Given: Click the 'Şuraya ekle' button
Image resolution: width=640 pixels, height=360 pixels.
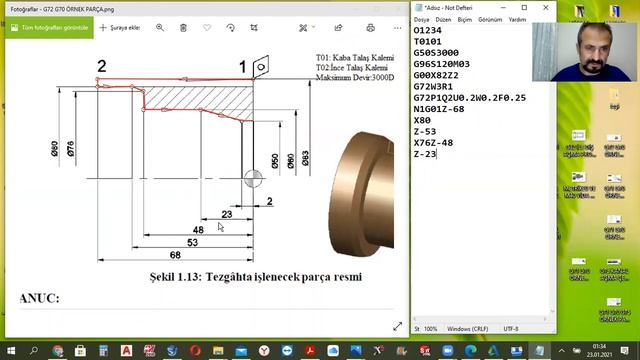Looking at the screenshot, I should [120, 28].
